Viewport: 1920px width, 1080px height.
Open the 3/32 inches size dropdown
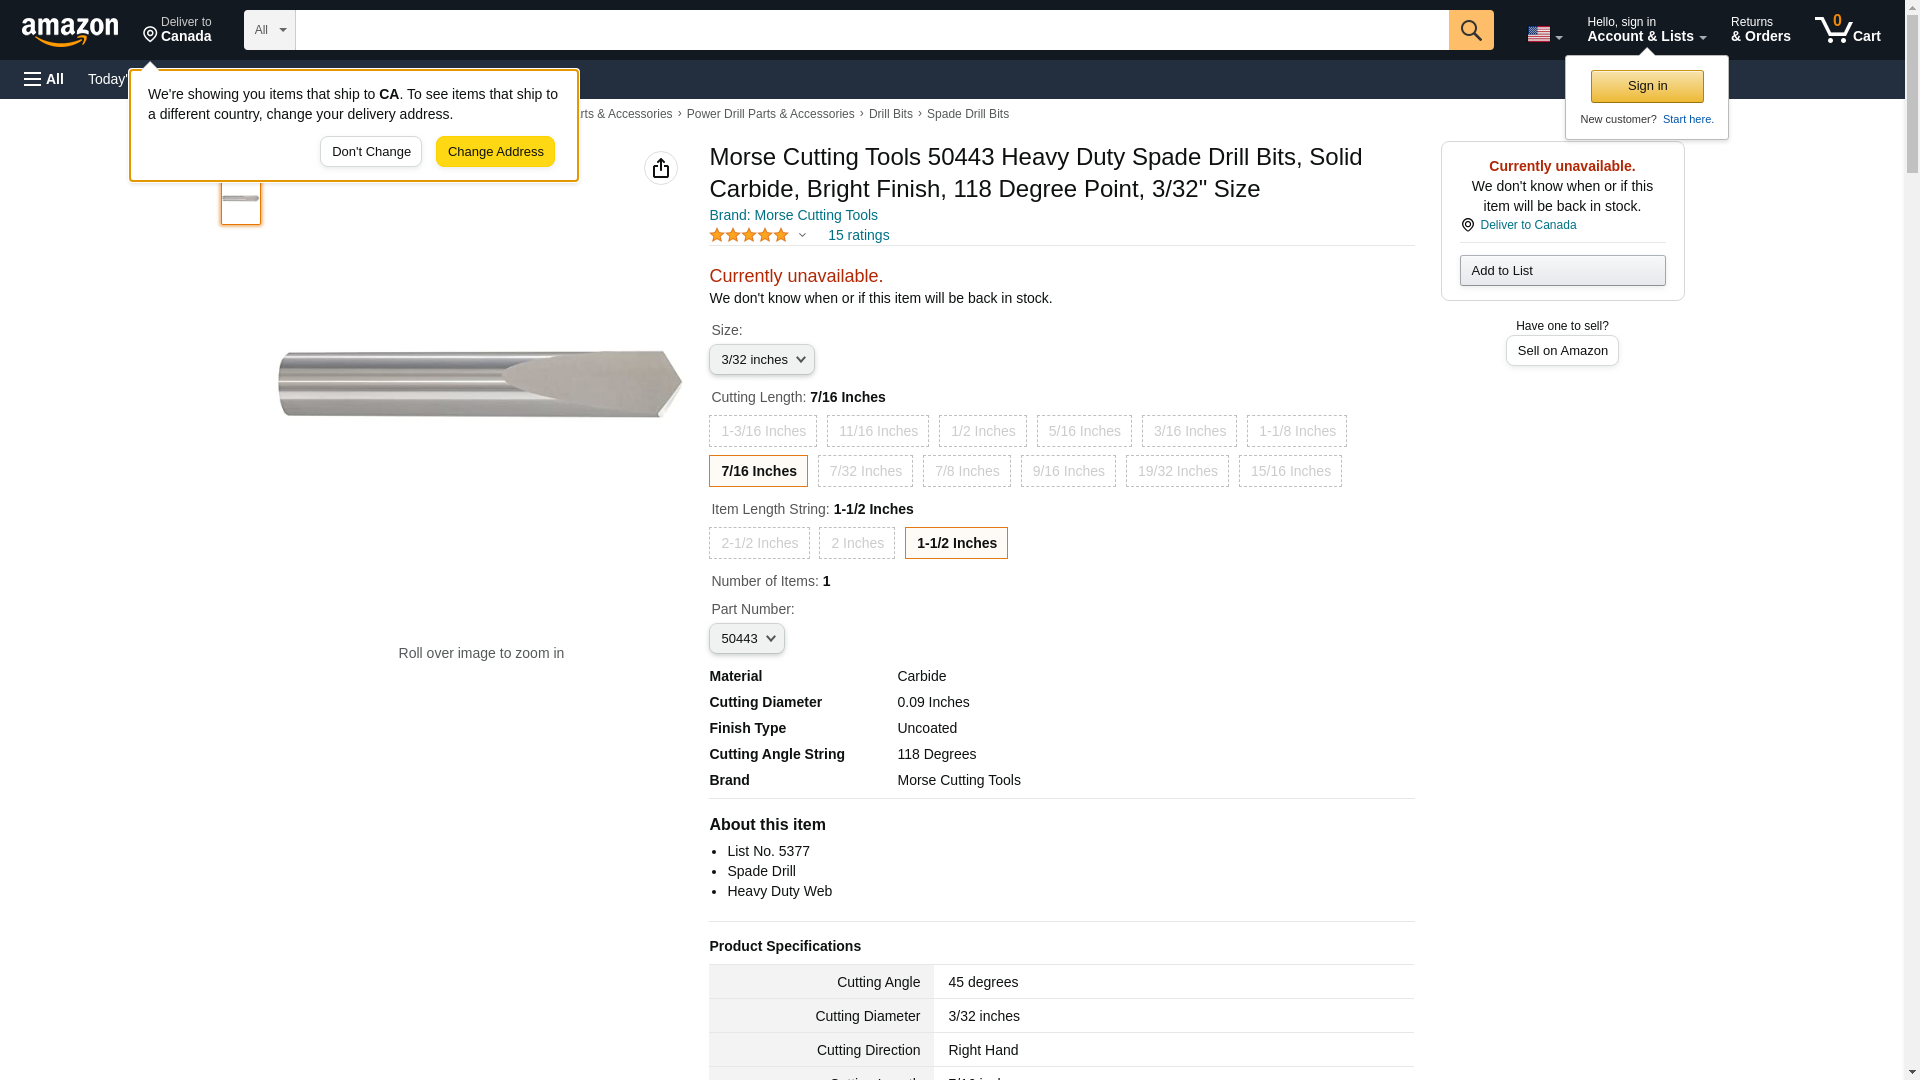(761, 359)
